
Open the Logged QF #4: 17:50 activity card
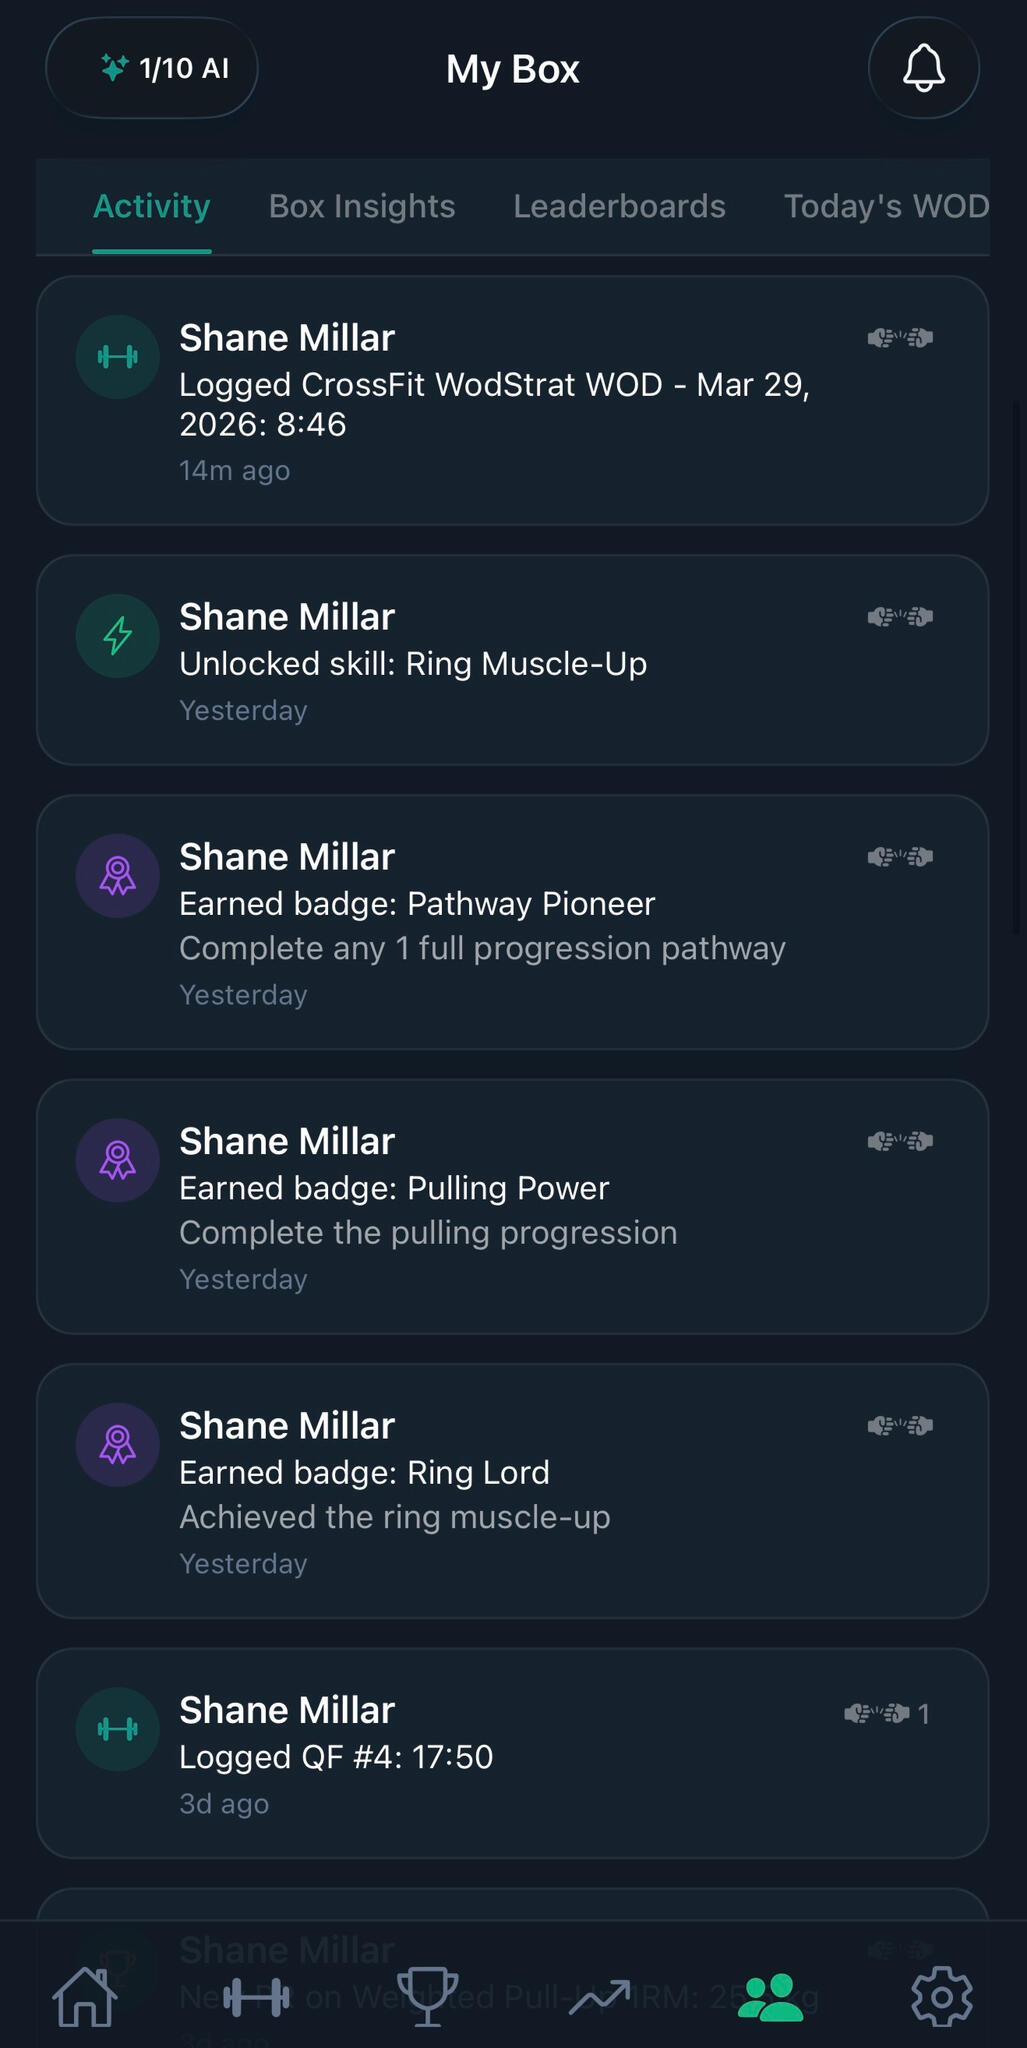pos(500,1757)
